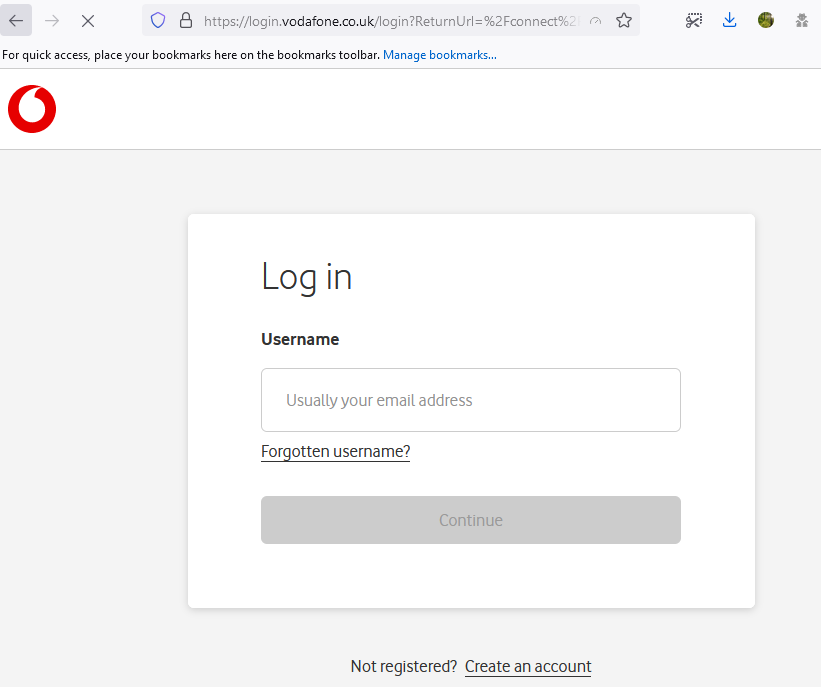Screen dimensions: 821x687
Task: Click the forward navigation arrow
Action: pyautogui.click(x=51, y=19)
